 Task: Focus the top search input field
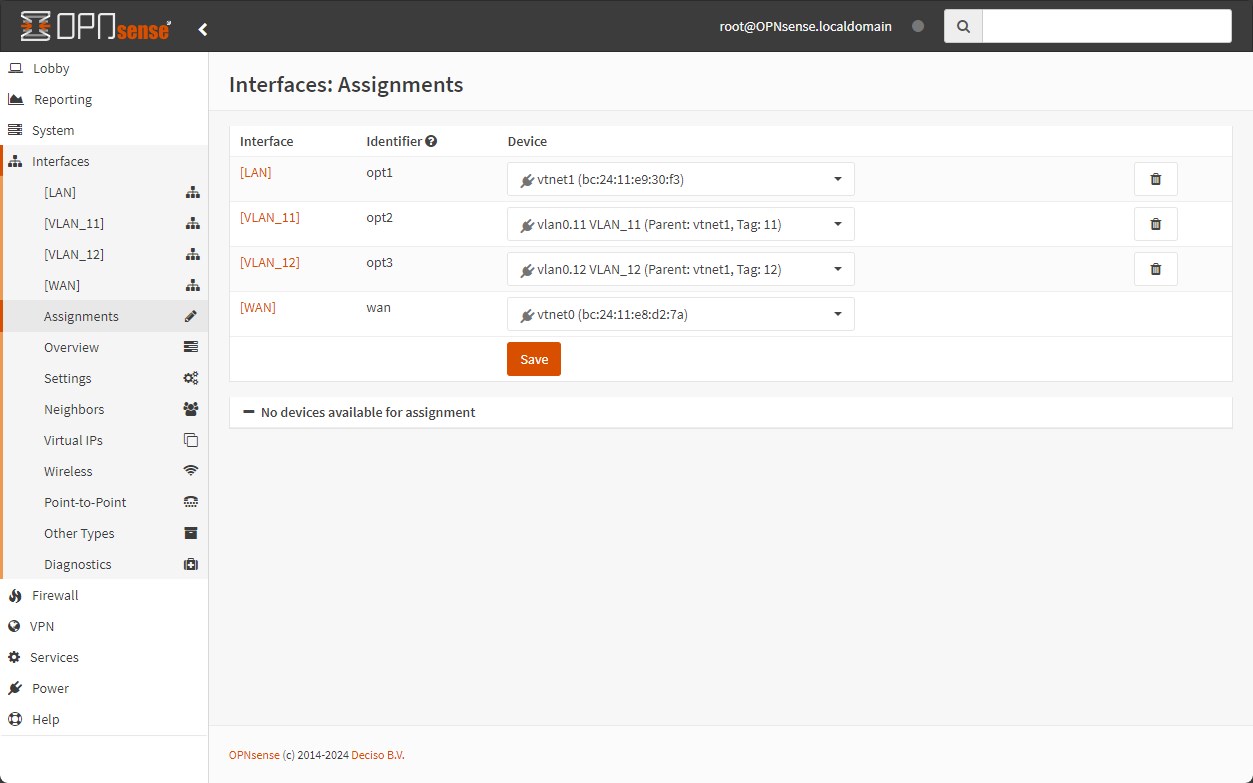[x=1106, y=27]
